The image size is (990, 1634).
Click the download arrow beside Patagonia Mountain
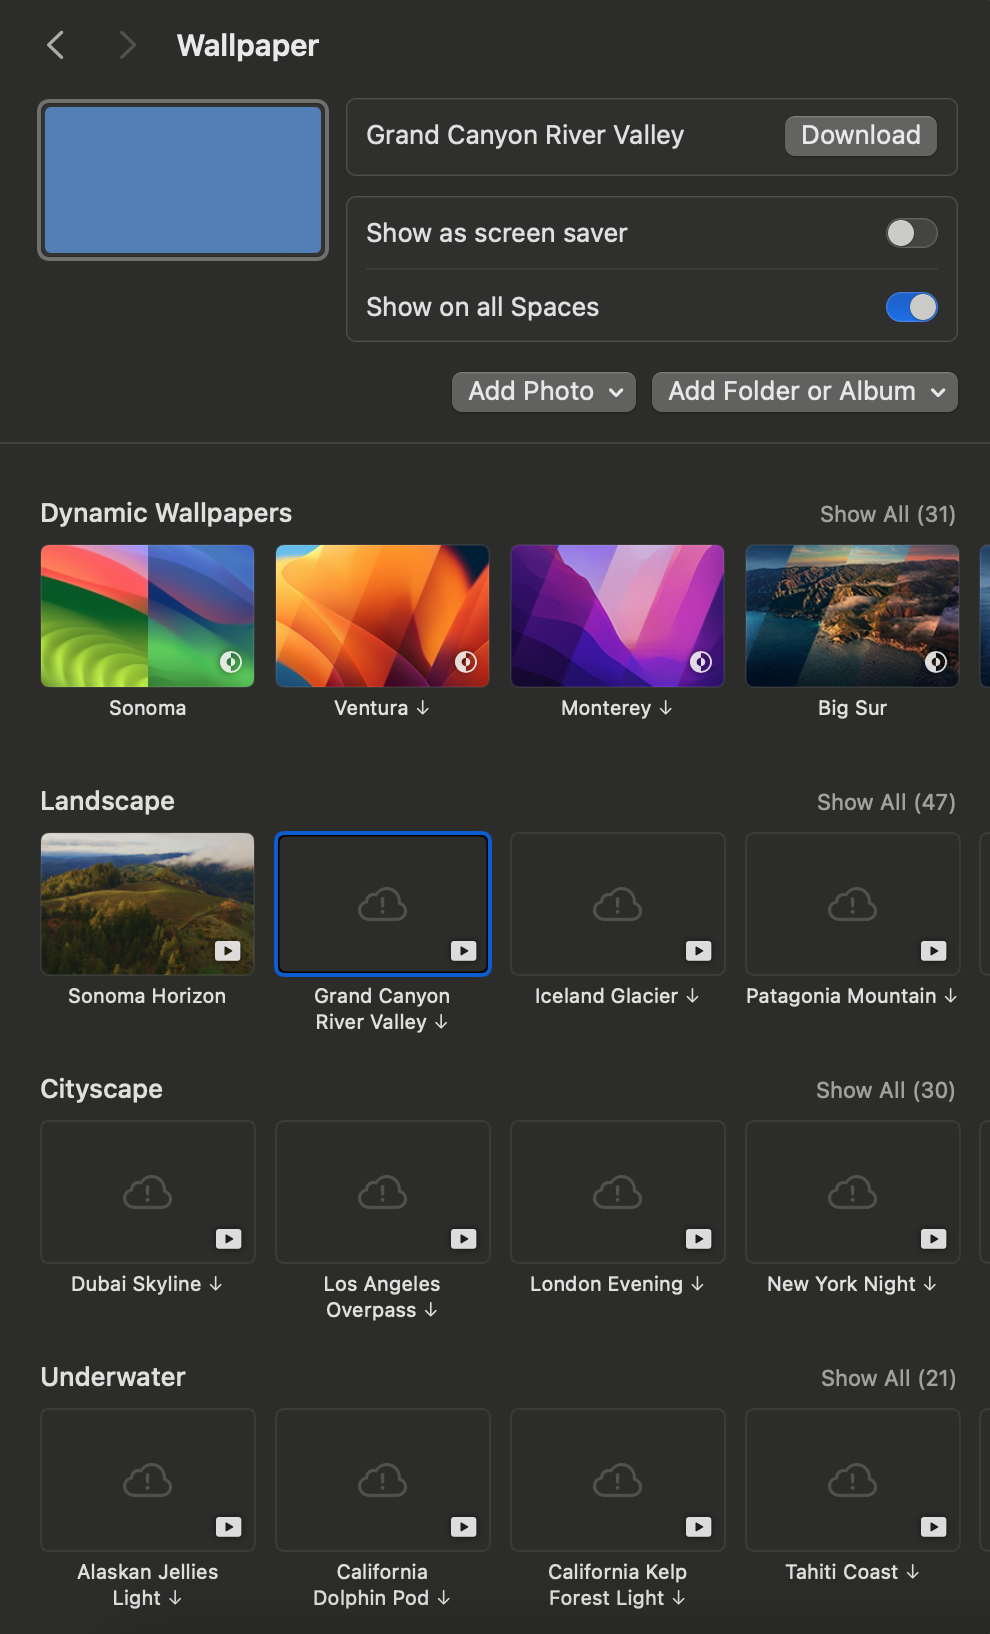click(951, 996)
